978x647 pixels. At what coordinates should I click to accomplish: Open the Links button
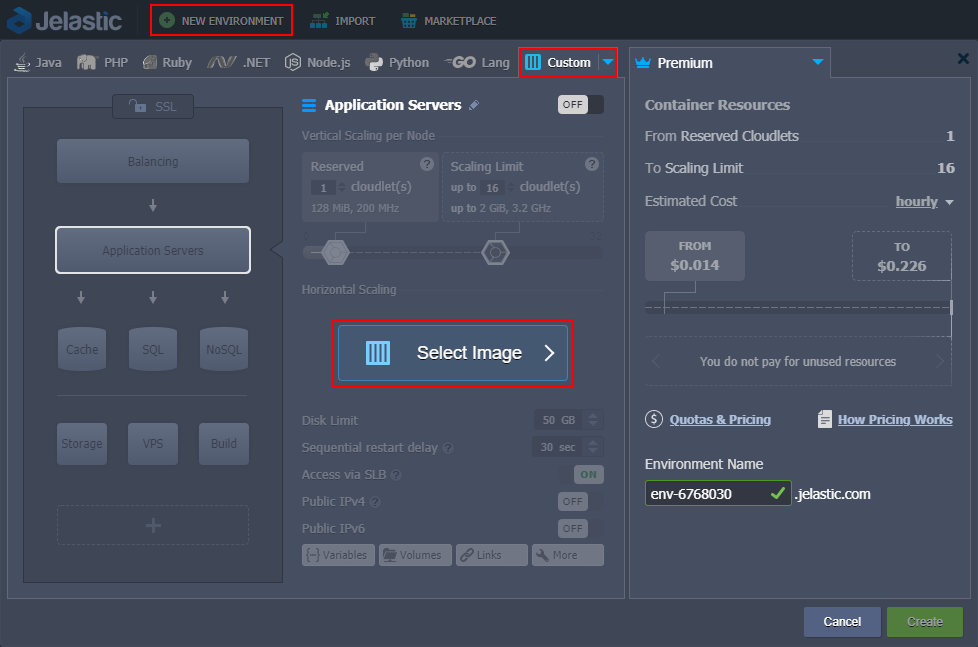(x=491, y=555)
